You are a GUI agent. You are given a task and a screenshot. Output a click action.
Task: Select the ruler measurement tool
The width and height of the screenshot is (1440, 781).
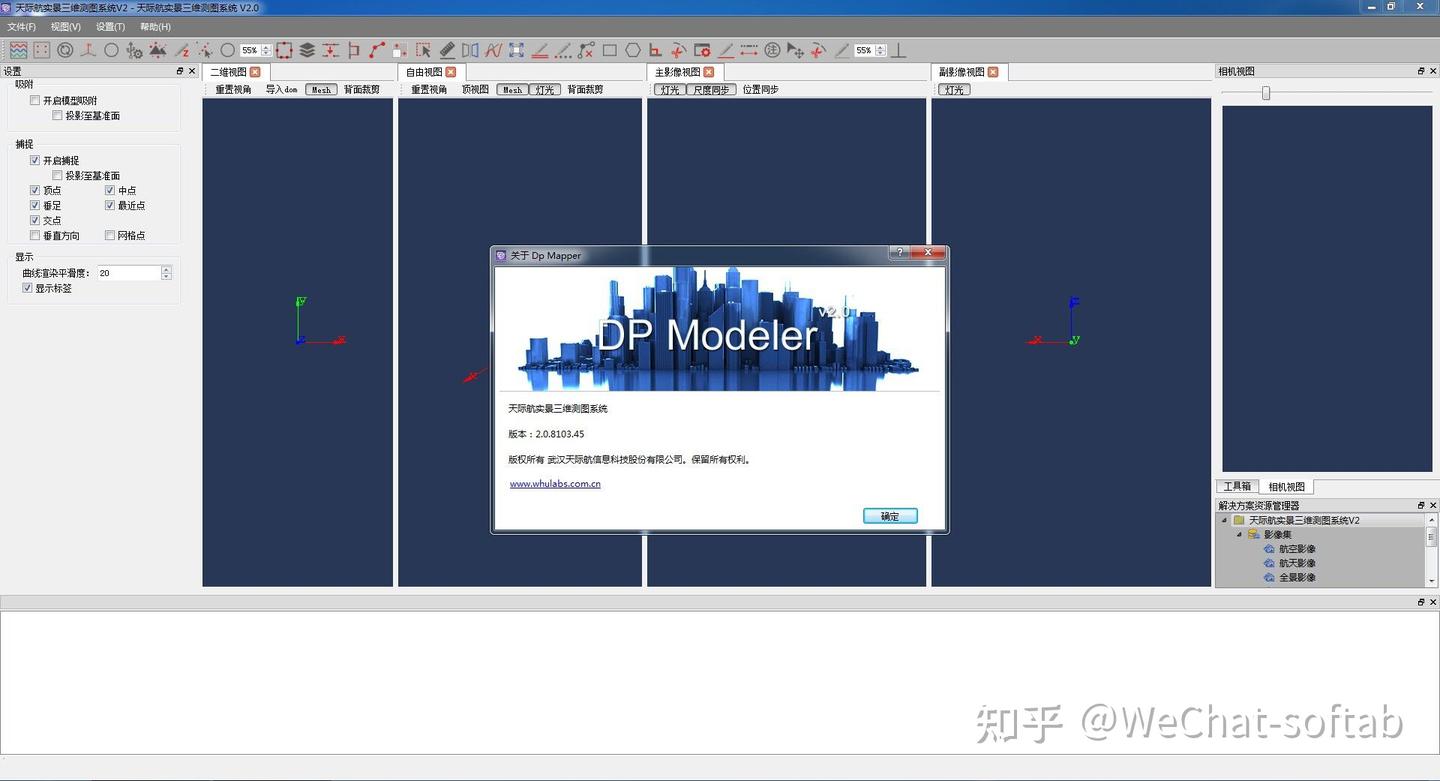tap(448, 49)
